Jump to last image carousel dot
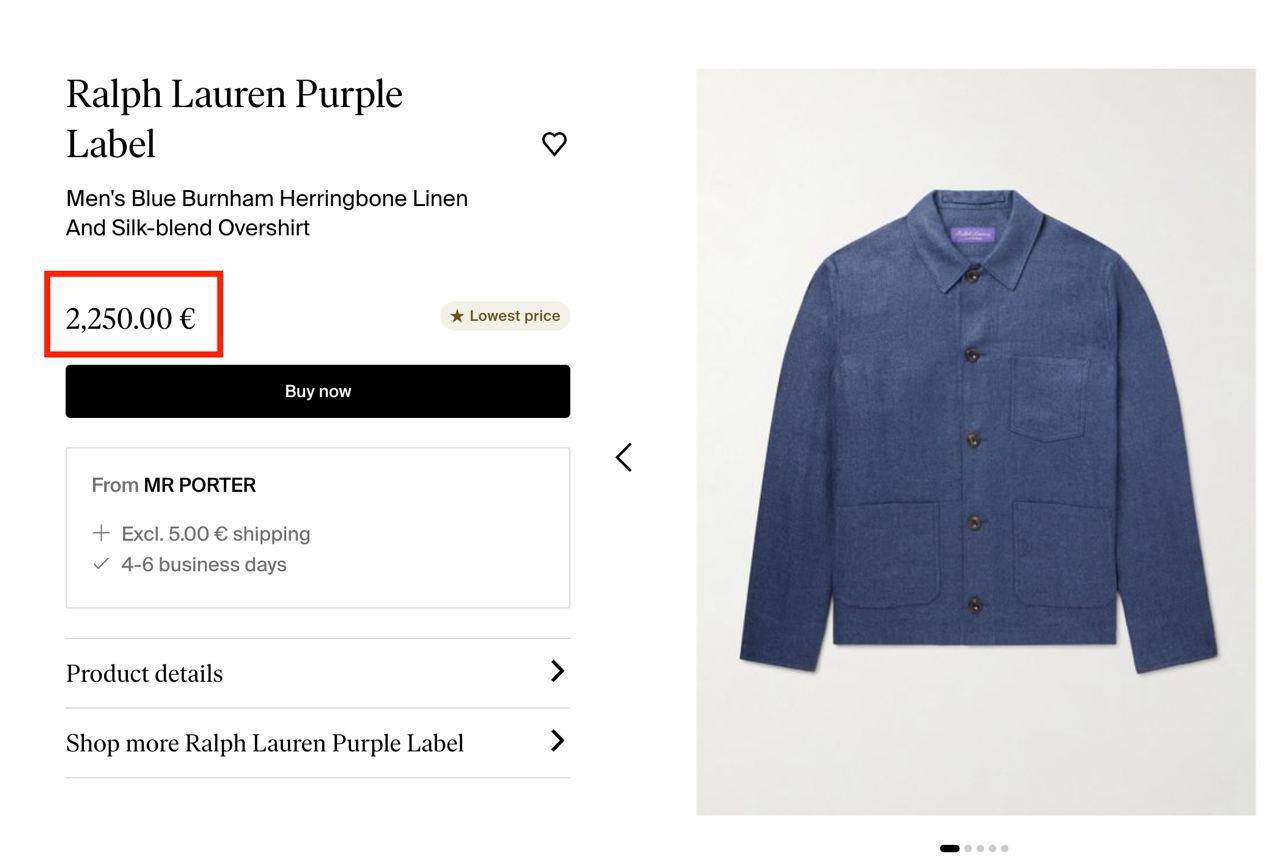This screenshot has width=1280, height=864. [x=1004, y=849]
